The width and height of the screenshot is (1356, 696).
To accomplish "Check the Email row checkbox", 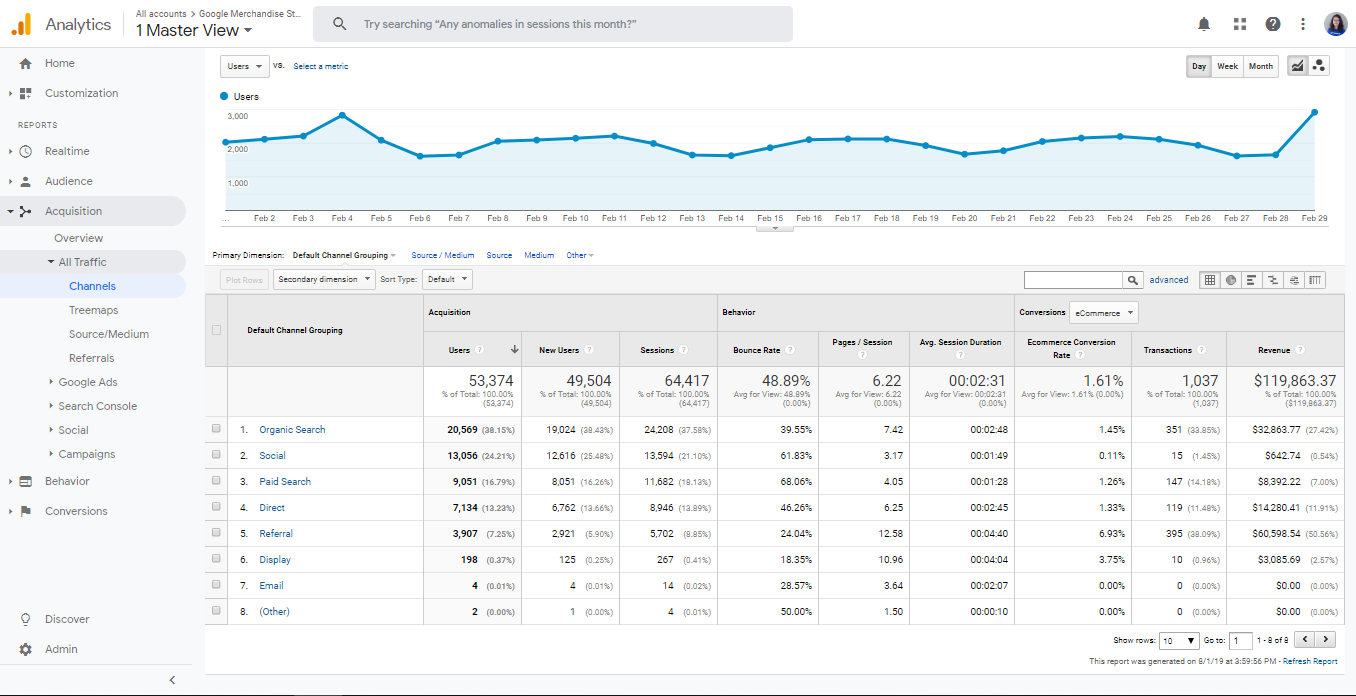I will pyautogui.click(x=216, y=585).
